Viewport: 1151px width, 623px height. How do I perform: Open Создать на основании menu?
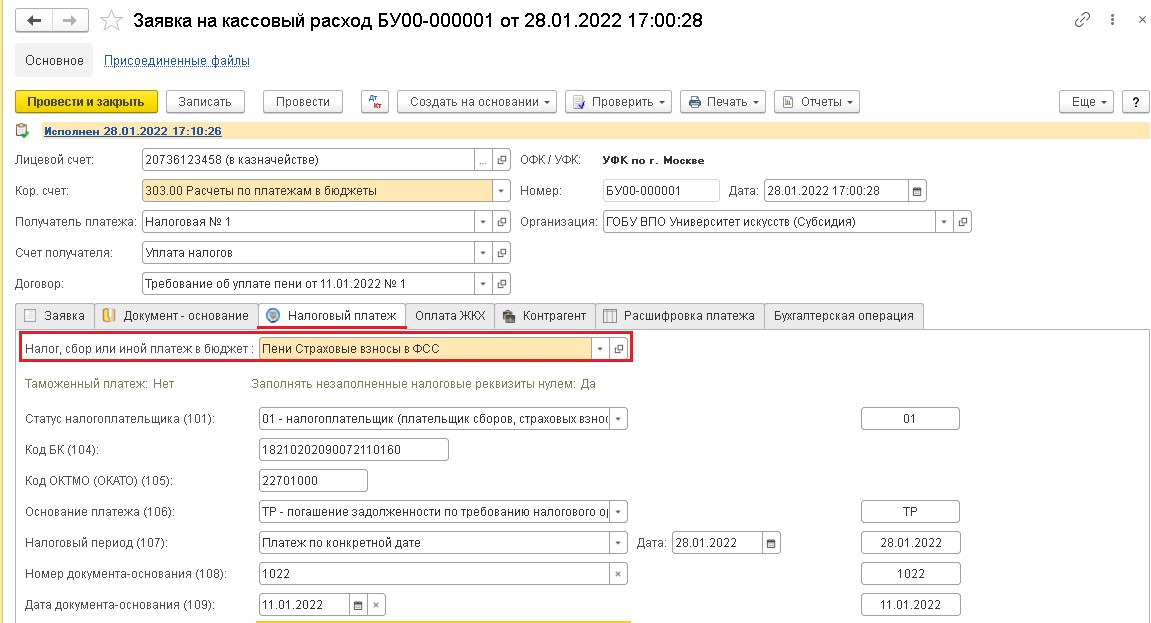pos(477,102)
